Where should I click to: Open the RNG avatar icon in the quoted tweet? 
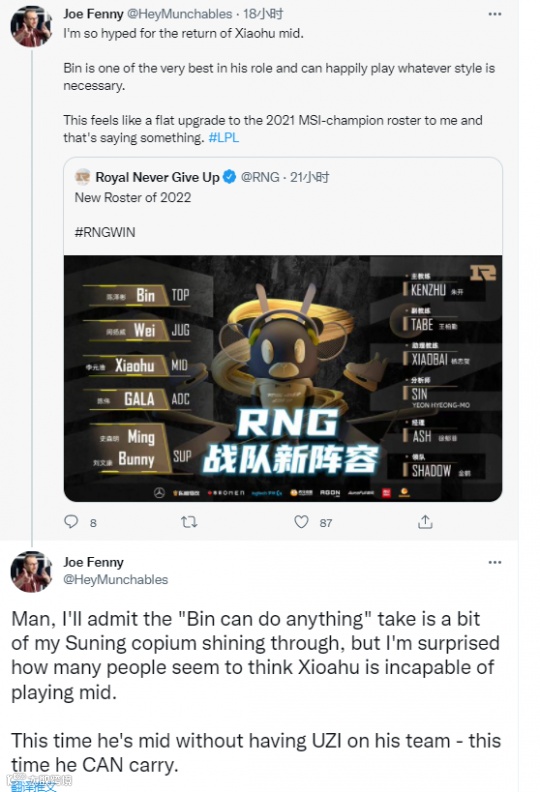pyautogui.click(x=82, y=177)
